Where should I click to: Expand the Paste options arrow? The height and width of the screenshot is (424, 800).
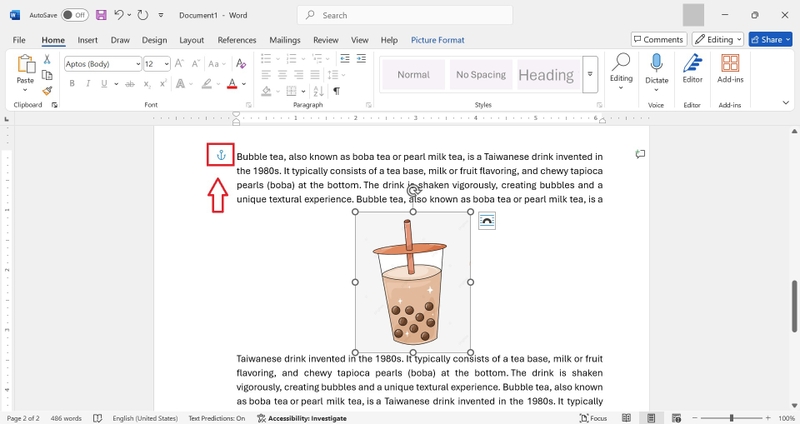coord(25,90)
